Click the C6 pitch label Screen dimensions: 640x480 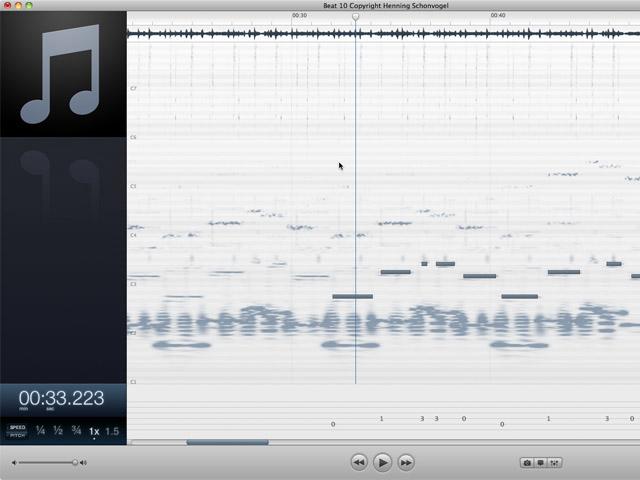[133, 137]
